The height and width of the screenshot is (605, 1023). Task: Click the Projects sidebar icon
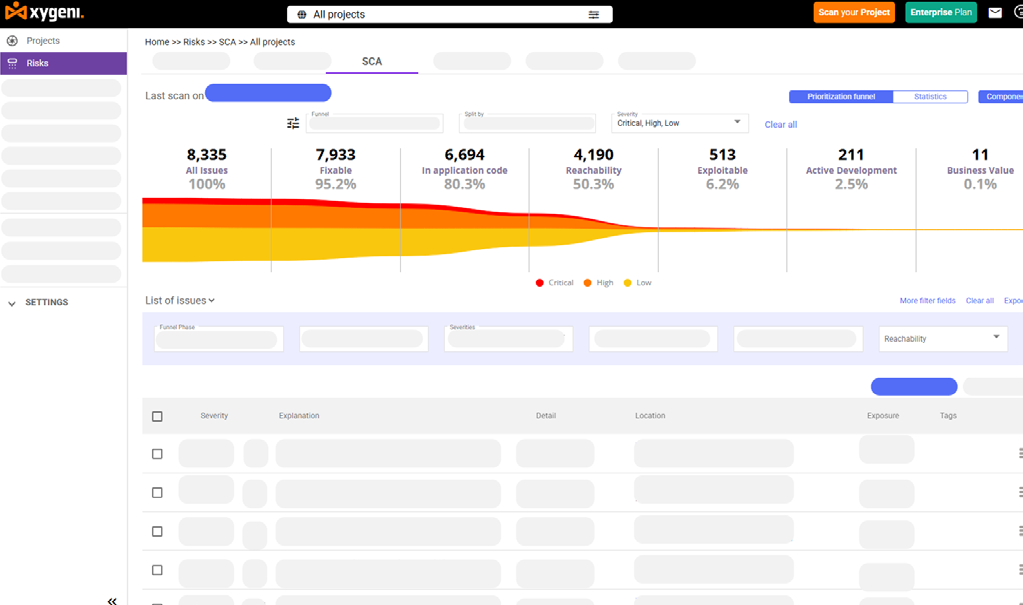(x=12, y=41)
